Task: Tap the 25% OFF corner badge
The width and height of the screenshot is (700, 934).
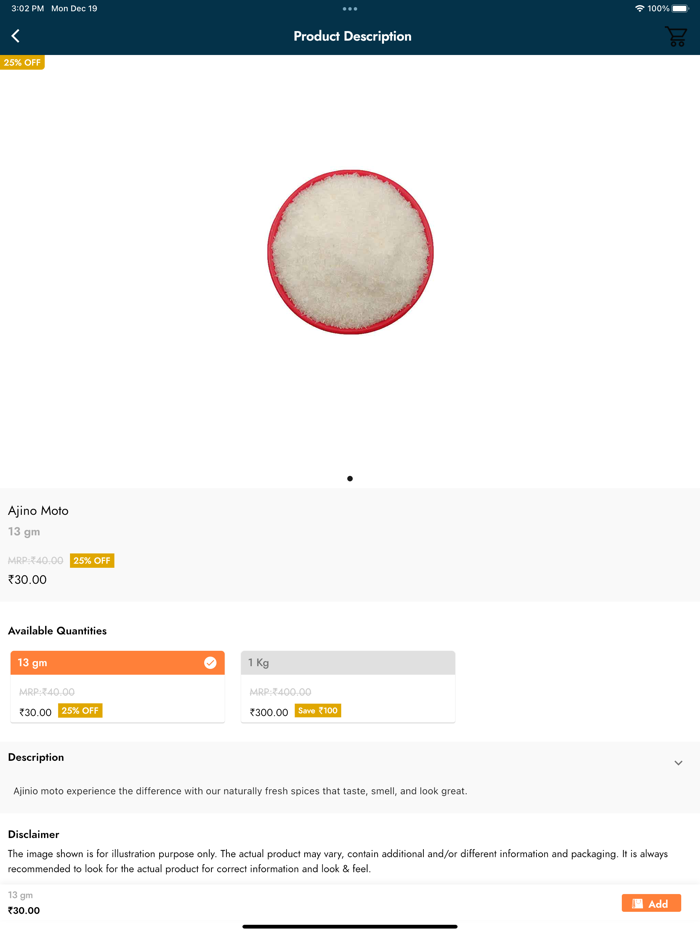Action: click(22, 63)
